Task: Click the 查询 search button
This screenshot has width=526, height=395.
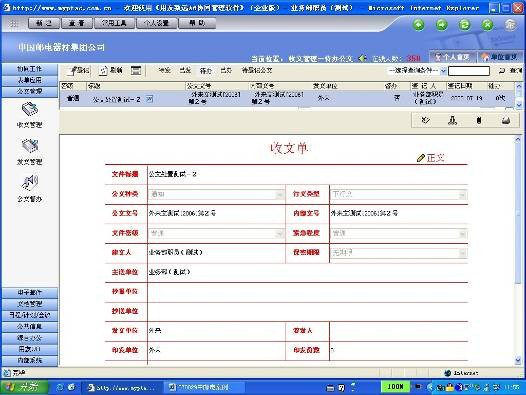Action: (x=515, y=70)
